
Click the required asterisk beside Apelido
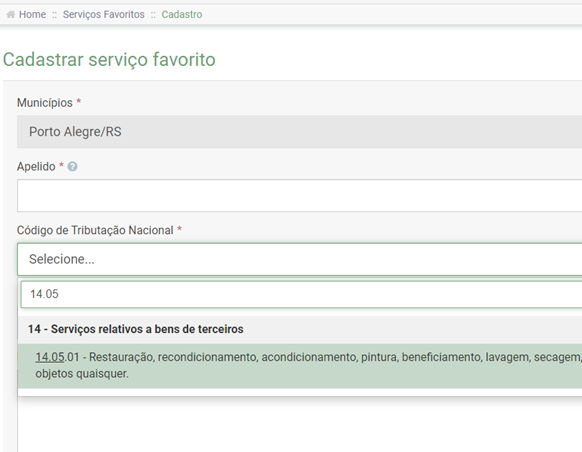point(62,165)
